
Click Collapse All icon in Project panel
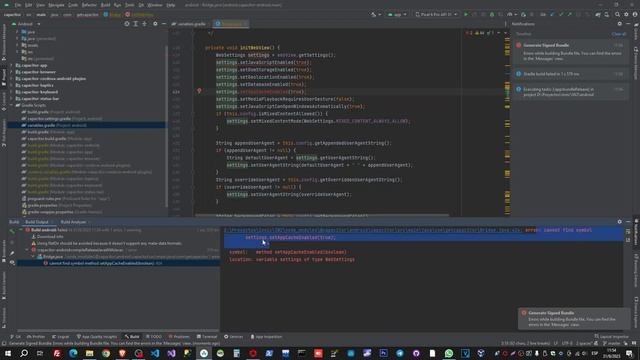coord(144,24)
